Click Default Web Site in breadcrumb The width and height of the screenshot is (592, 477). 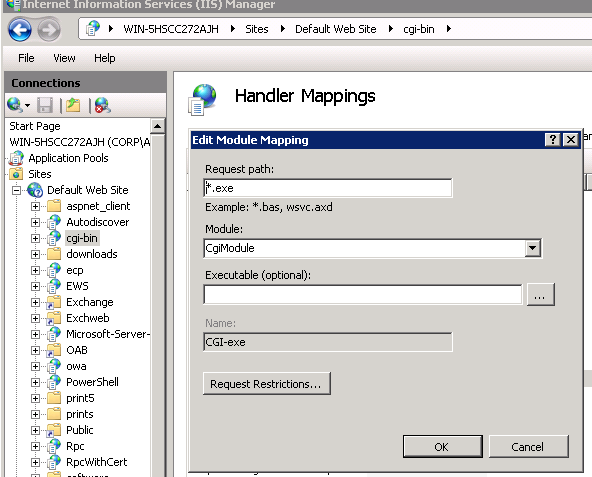pyautogui.click(x=336, y=29)
